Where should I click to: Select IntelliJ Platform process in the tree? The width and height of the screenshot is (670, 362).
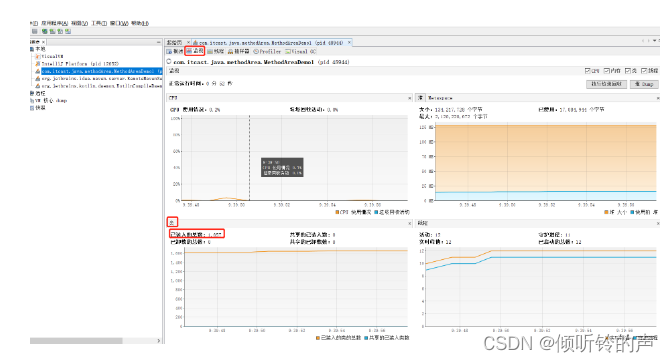pyautogui.click(x=80, y=64)
